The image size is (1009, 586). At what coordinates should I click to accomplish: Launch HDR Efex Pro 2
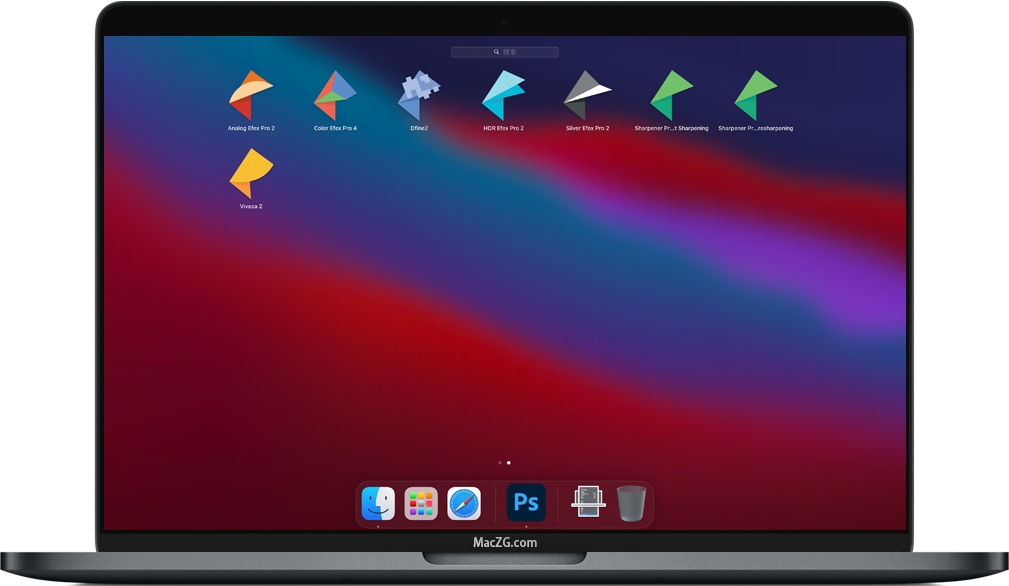503,96
